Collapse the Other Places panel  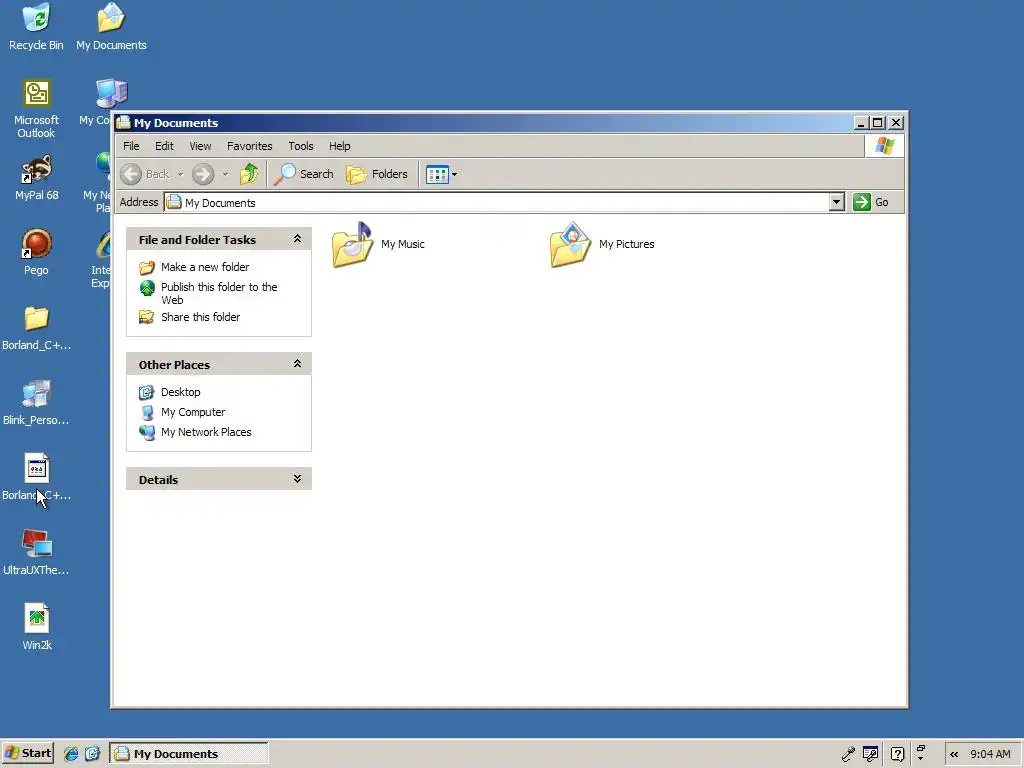(x=297, y=364)
